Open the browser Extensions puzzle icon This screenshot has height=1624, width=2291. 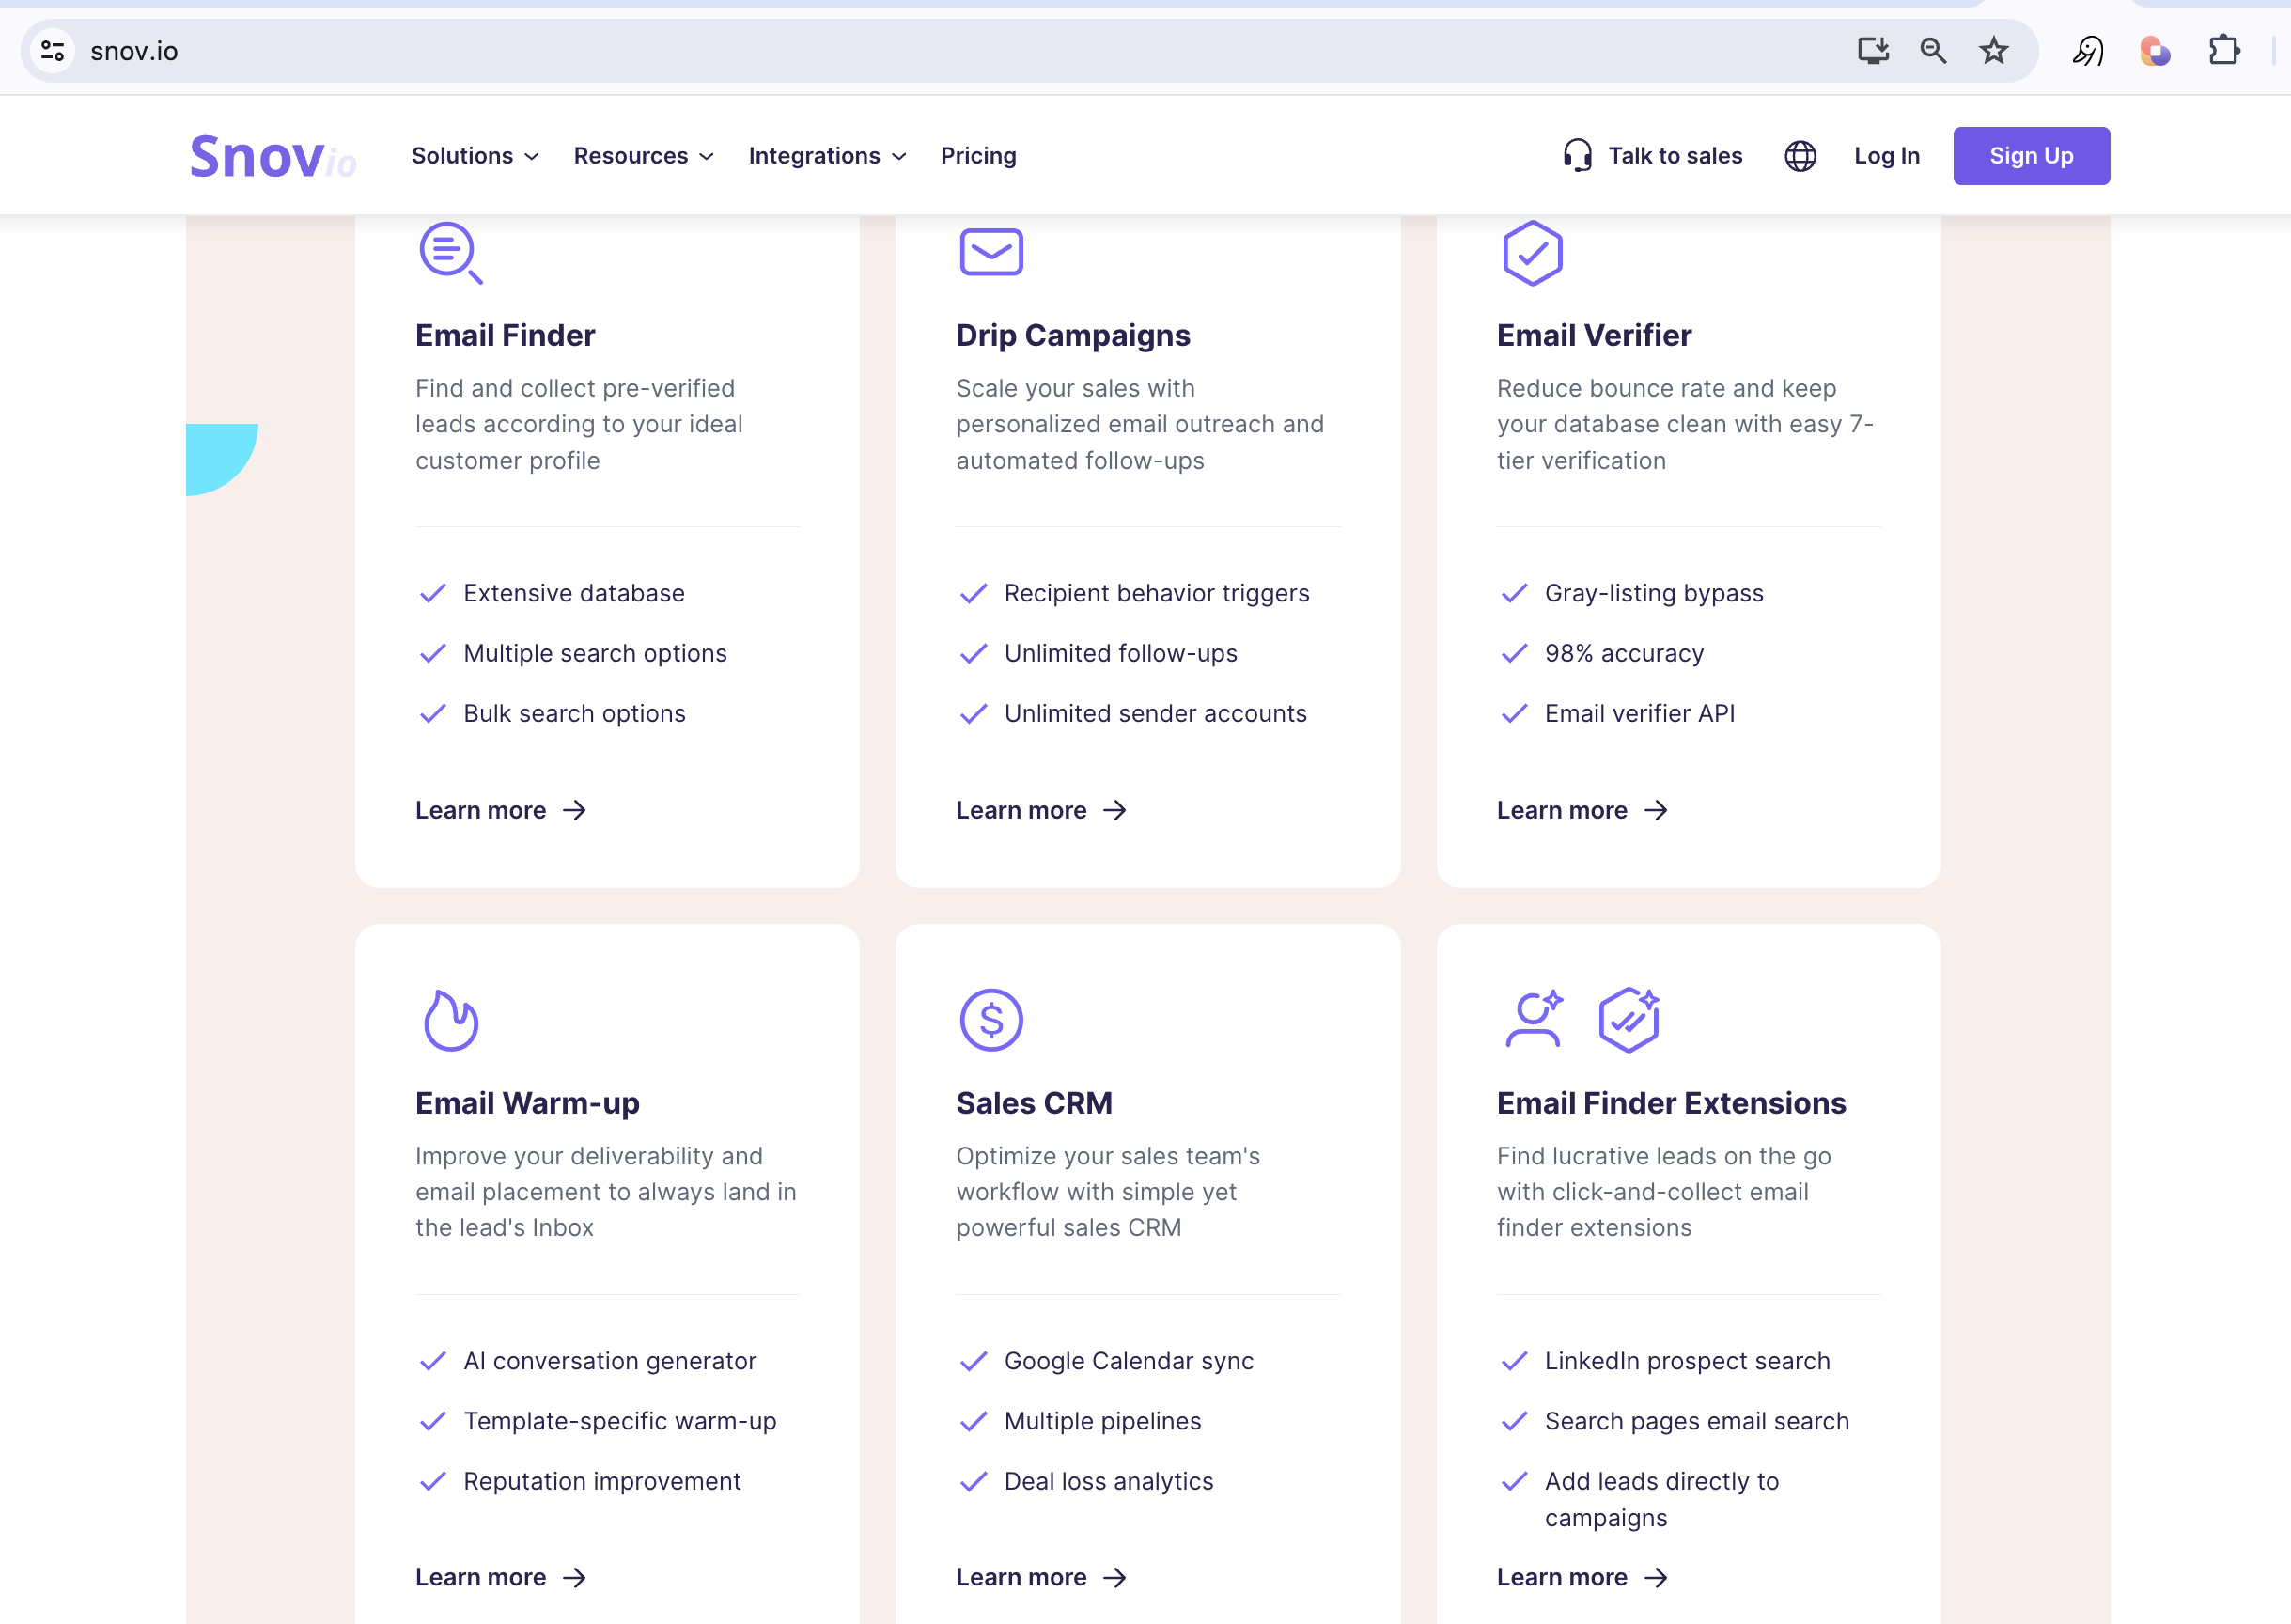(2222, 51)
